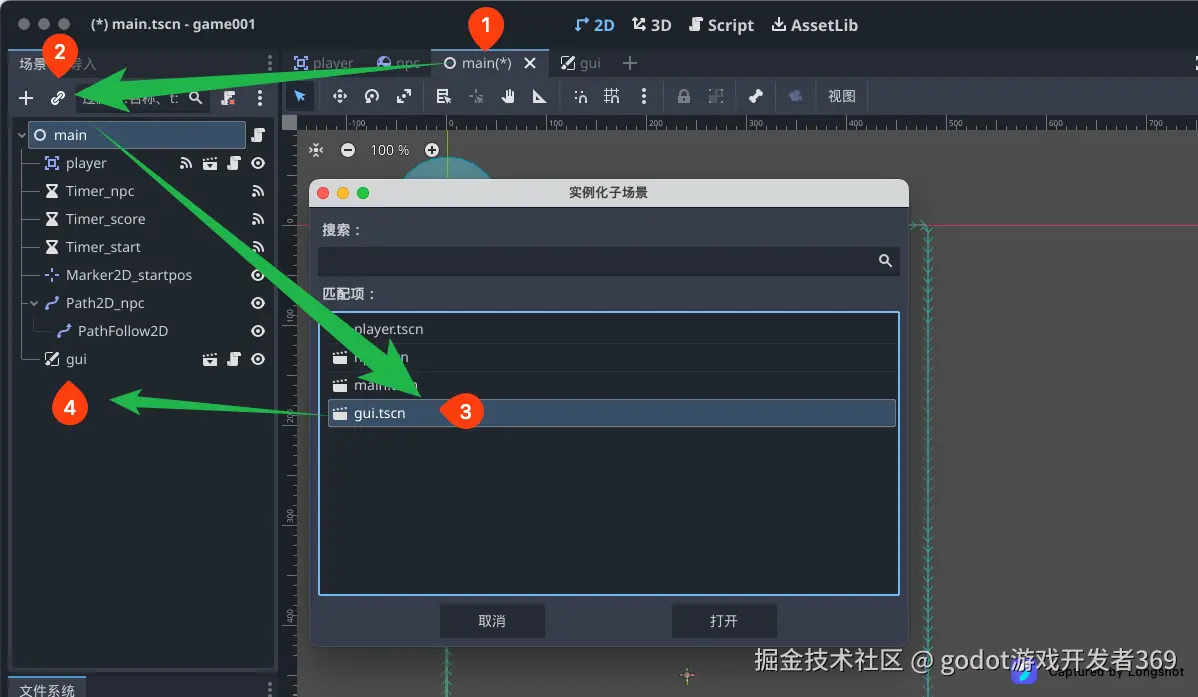Click the zoom out minus button

pyautogui.click(x=348, y=150)
